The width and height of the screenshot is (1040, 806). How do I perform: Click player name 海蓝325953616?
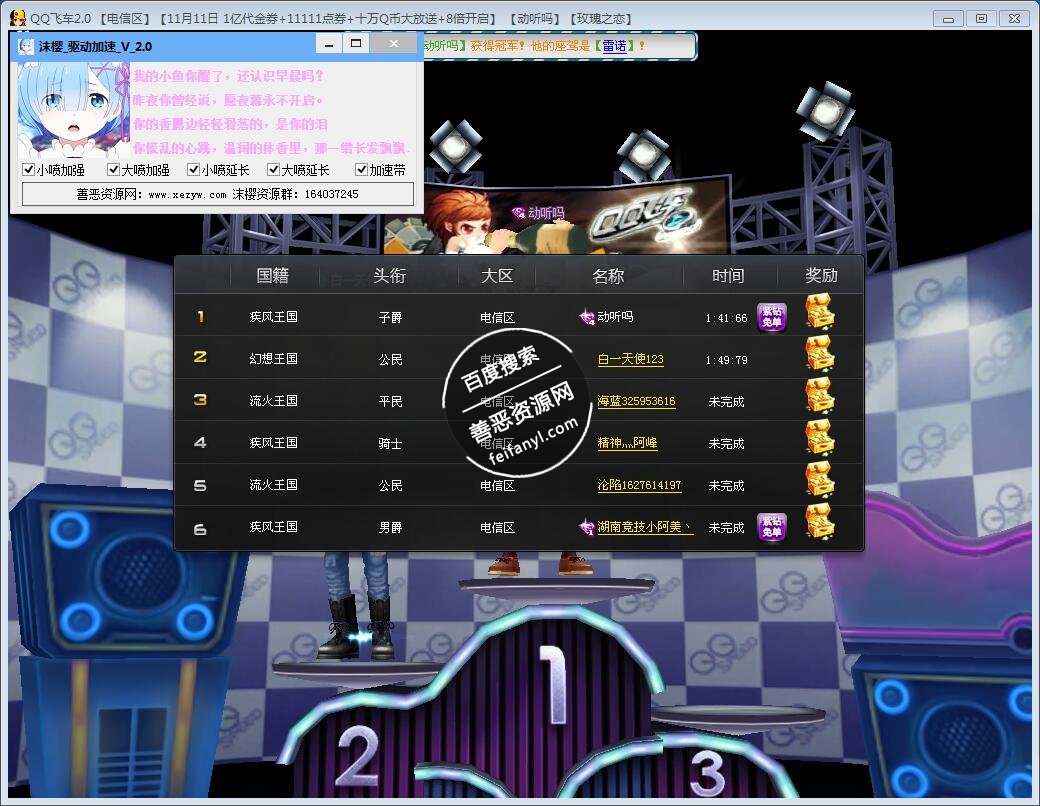(x=636, y=401)
